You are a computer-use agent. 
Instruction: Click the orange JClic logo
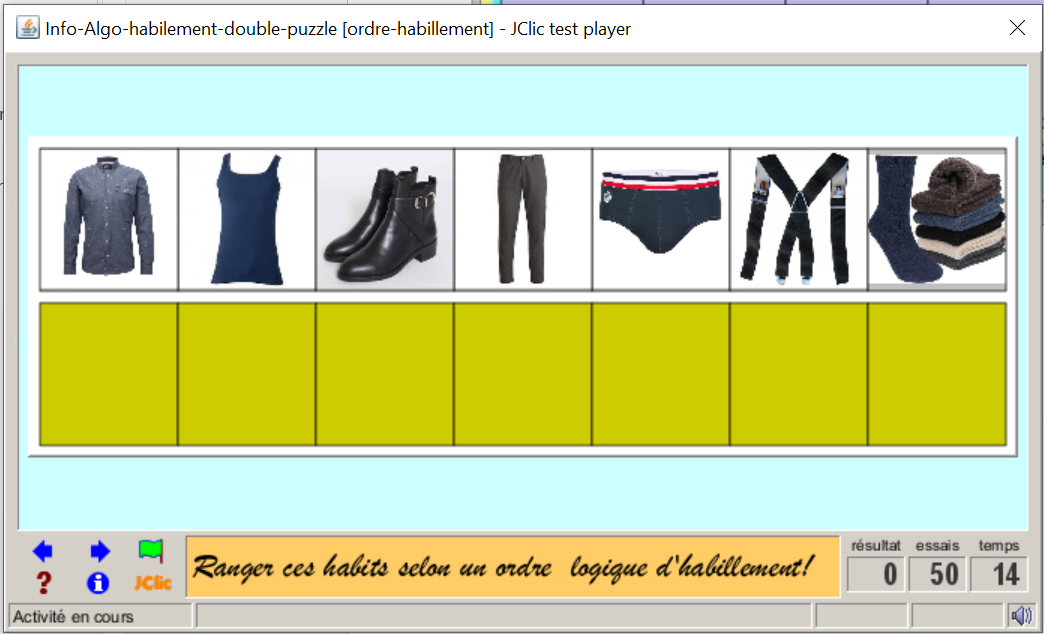coord(153,583)
